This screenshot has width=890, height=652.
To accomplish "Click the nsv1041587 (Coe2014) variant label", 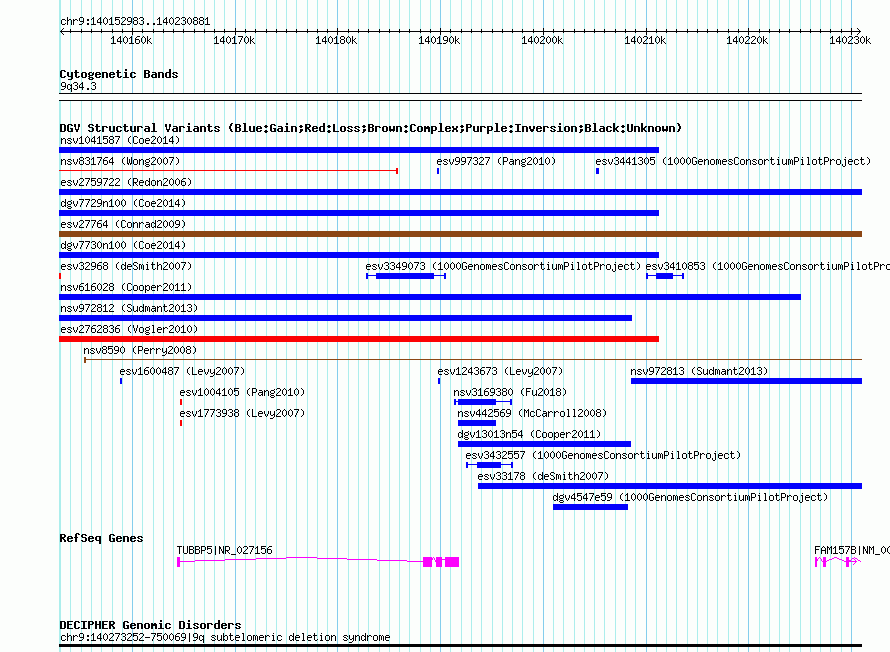I will [120, 140].
